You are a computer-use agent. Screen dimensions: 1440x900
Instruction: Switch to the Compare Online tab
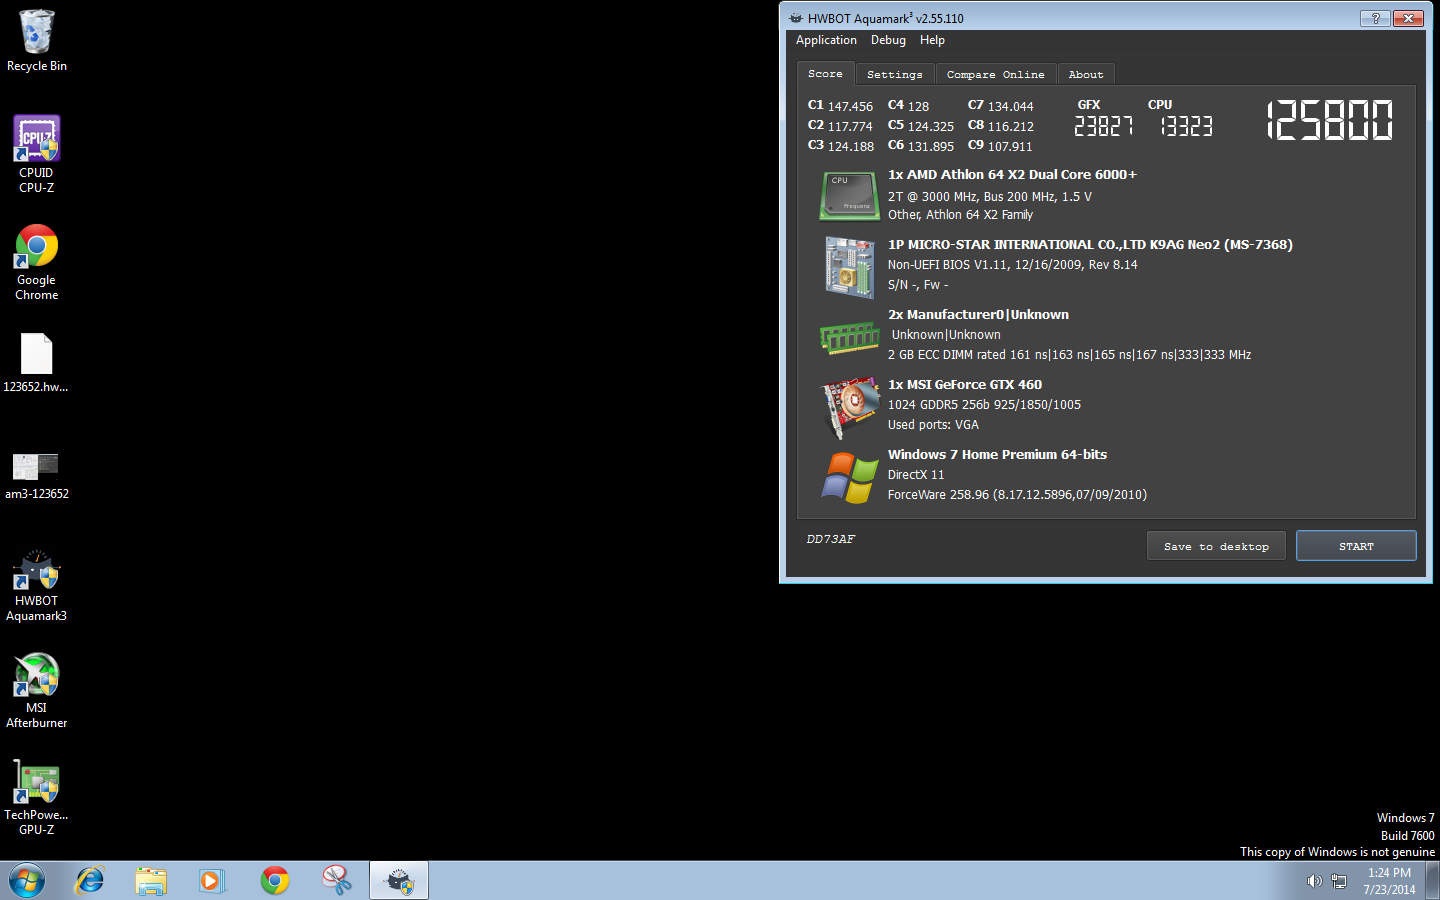pos(995,75)
